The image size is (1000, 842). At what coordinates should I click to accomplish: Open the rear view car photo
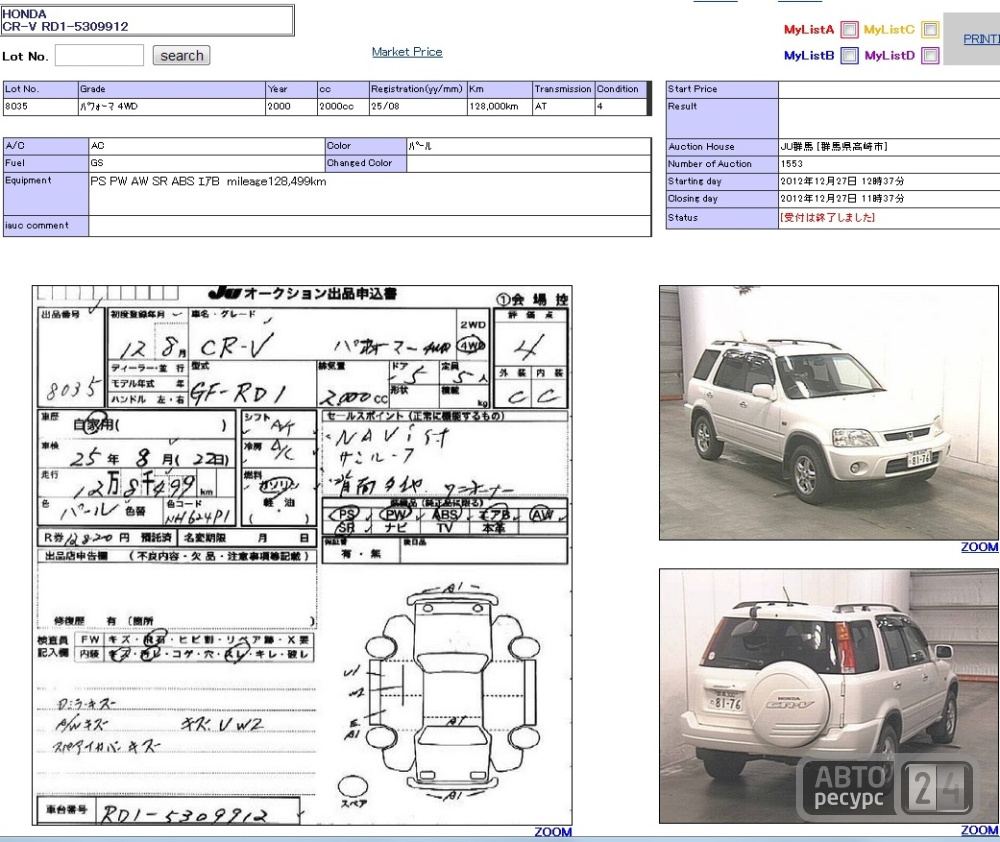[x=828, y=696]
